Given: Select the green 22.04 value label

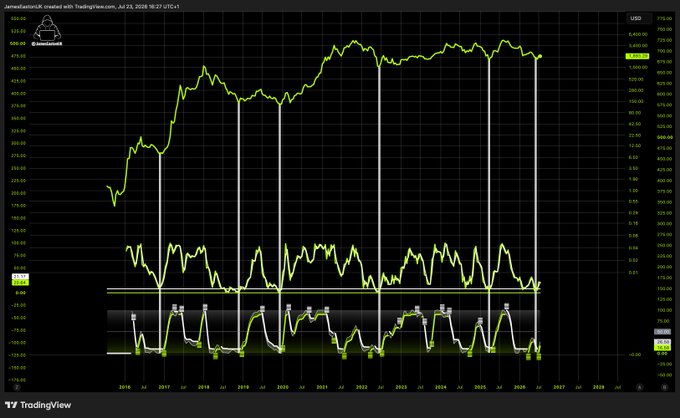Looking at the screenshot, I should [x=20, y=282].
